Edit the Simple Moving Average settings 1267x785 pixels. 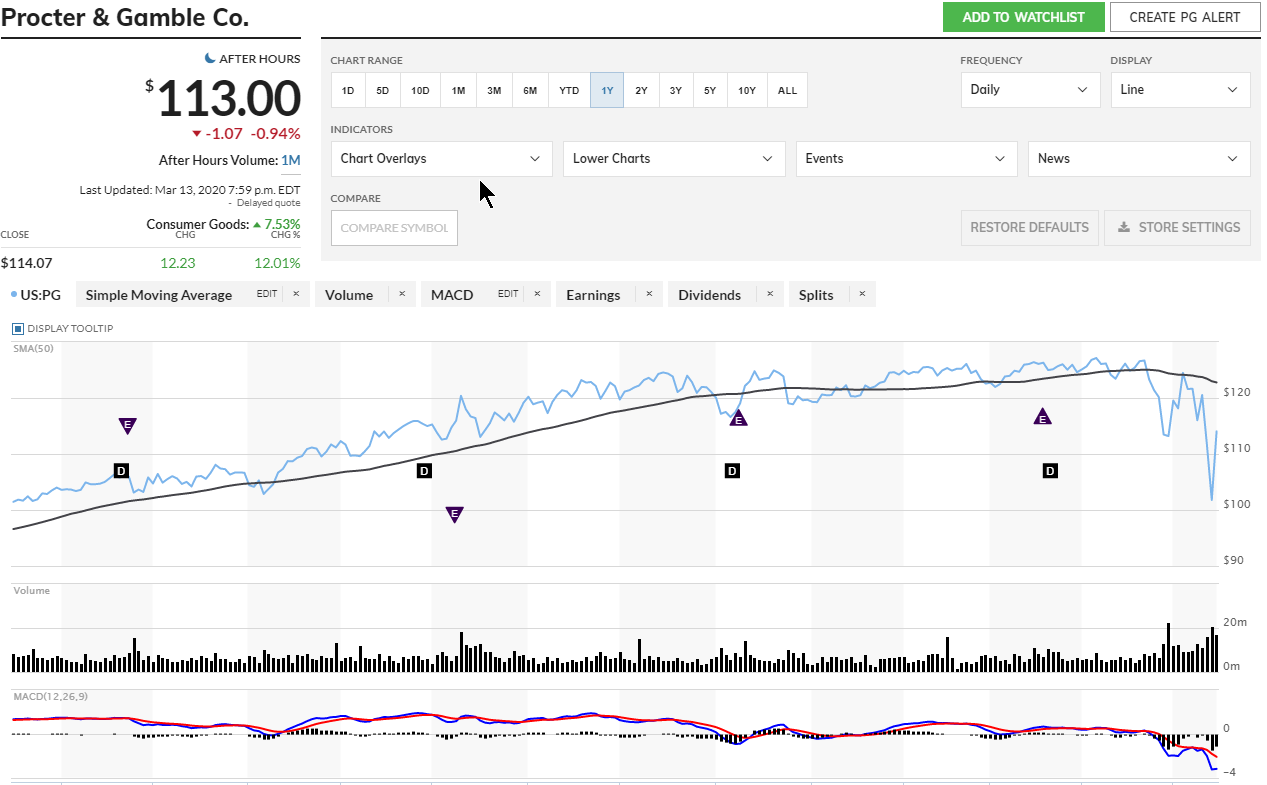(x=266, y=295)
